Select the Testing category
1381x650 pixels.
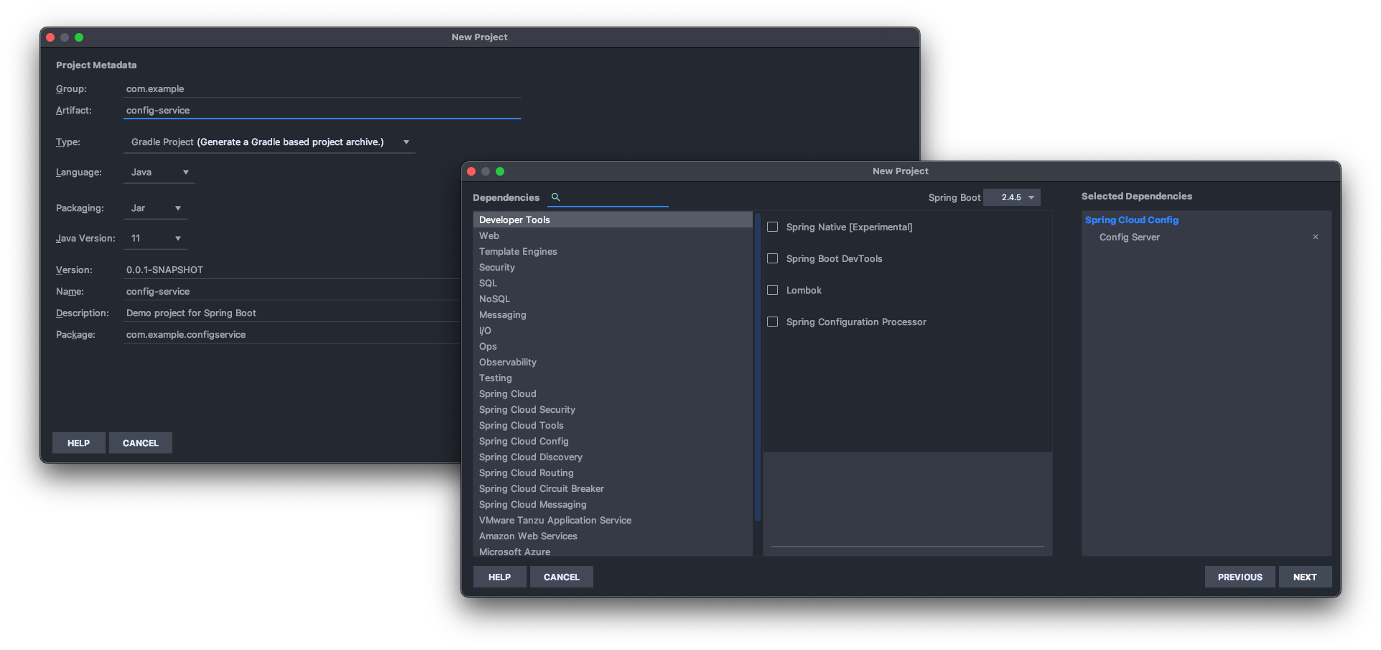pos(613,378)
